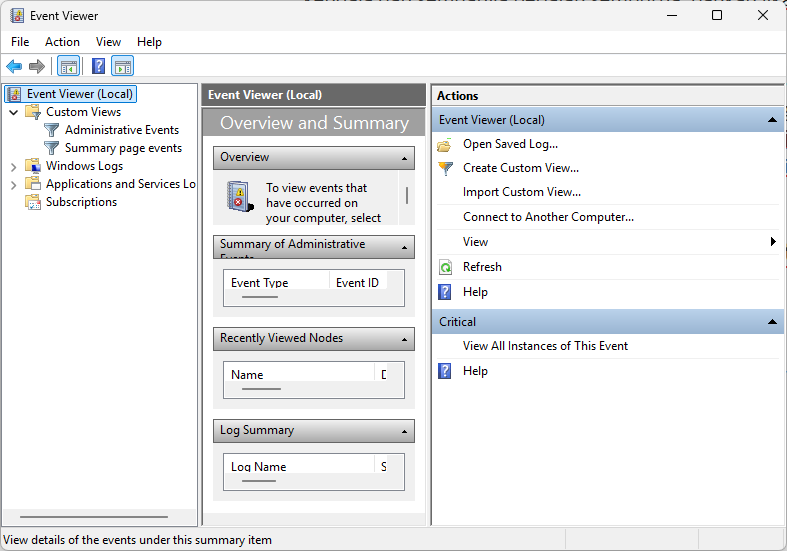Toggle the Show/Hide Console Tree button
Viewport: 787px width, 551px height.
pos(68,67)
